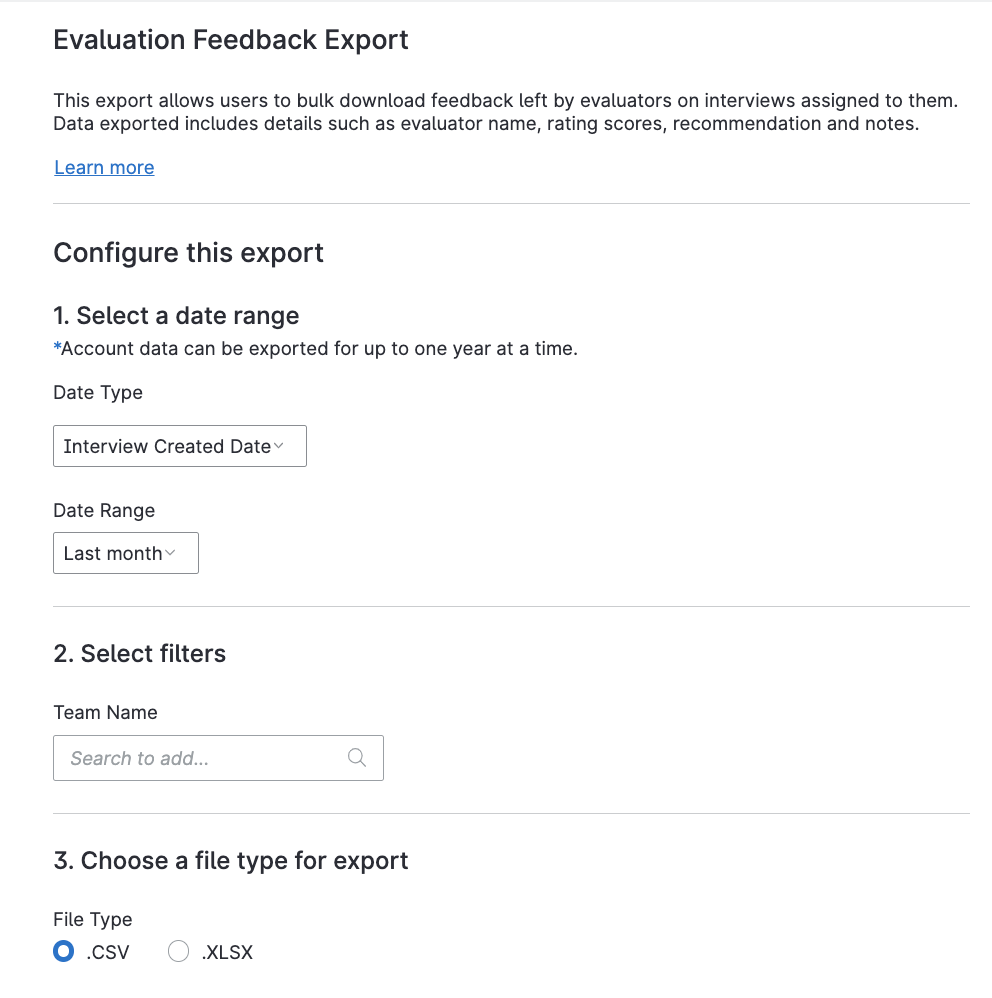Image resolution: width=992 pixels, height=998 pixels.
Task: Click the Configure this export heading
Action: pos(188,253)
